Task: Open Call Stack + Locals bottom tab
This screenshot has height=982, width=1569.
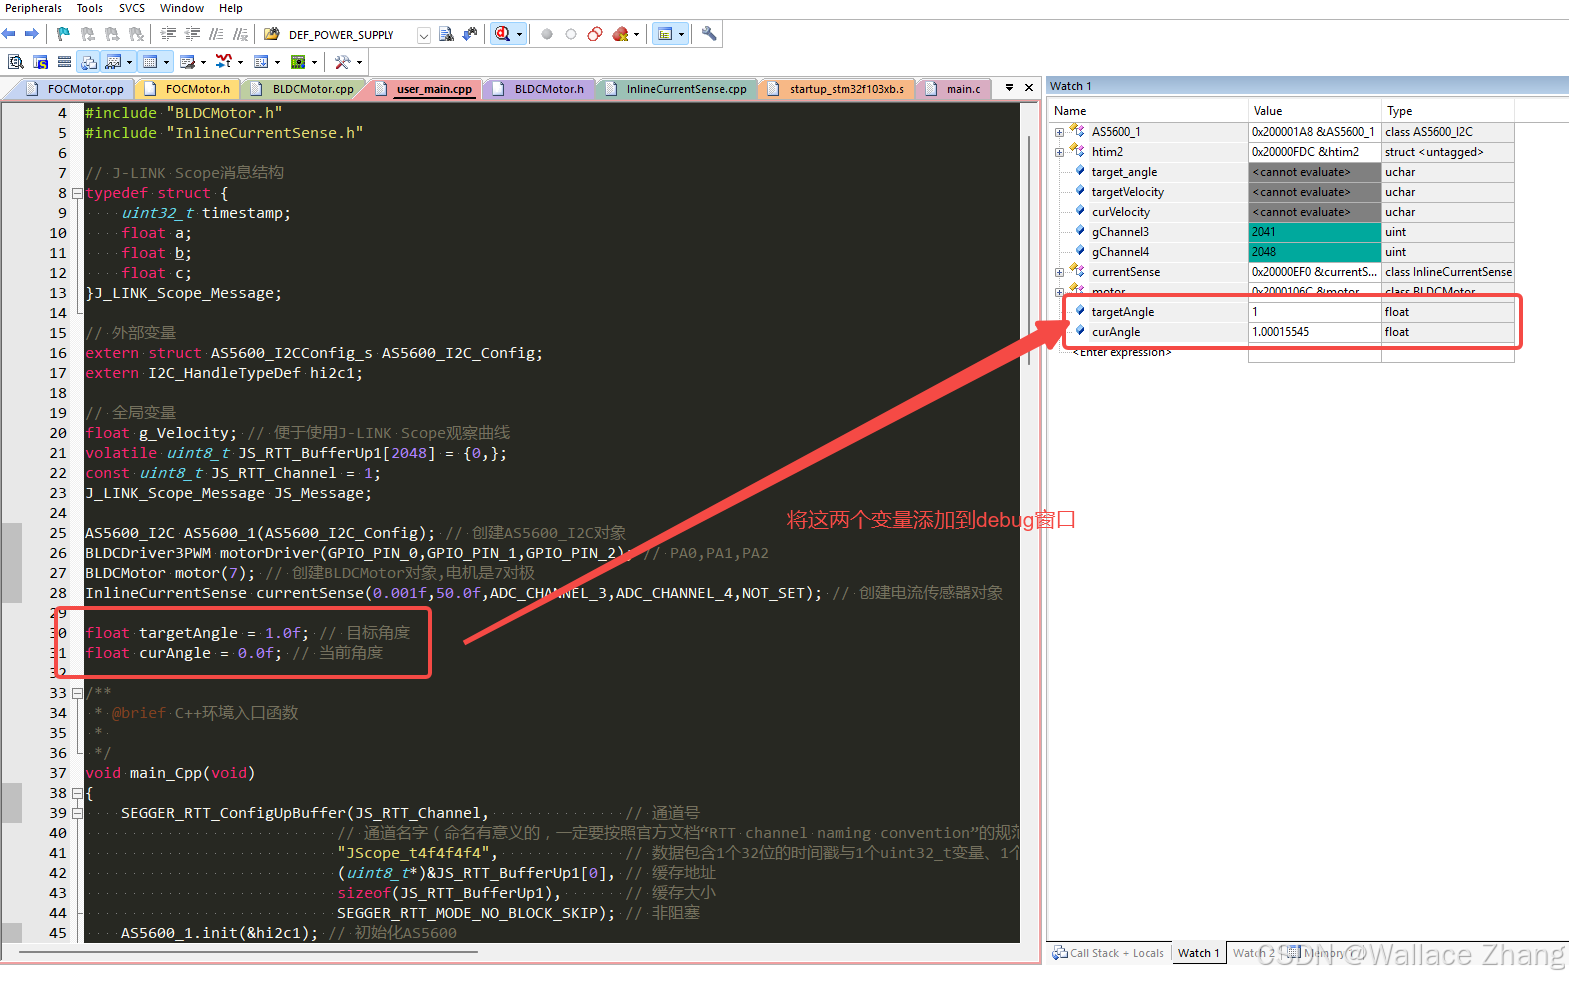Action: point(1108,953)
